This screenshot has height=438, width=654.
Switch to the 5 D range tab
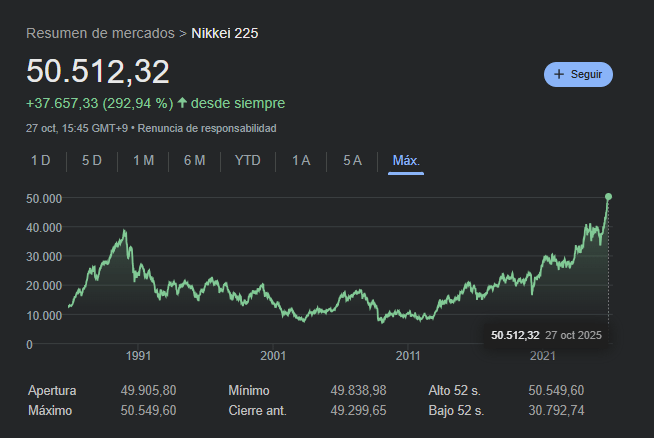point(92,160)
